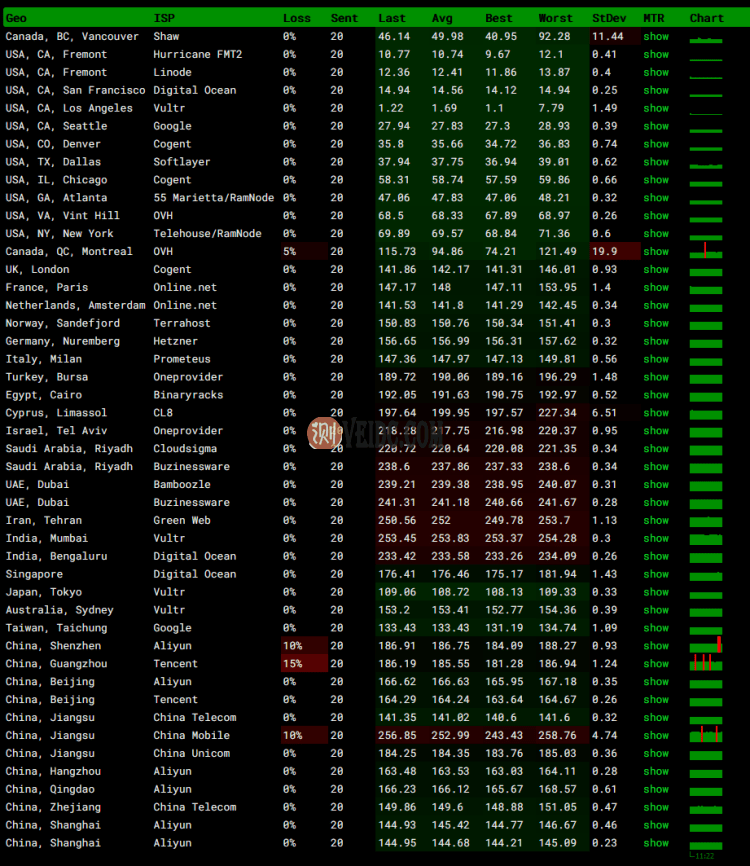The width and height of the screenshot is (750, 866).
Task: Click the ISP column header
Action: pos(164,18)
